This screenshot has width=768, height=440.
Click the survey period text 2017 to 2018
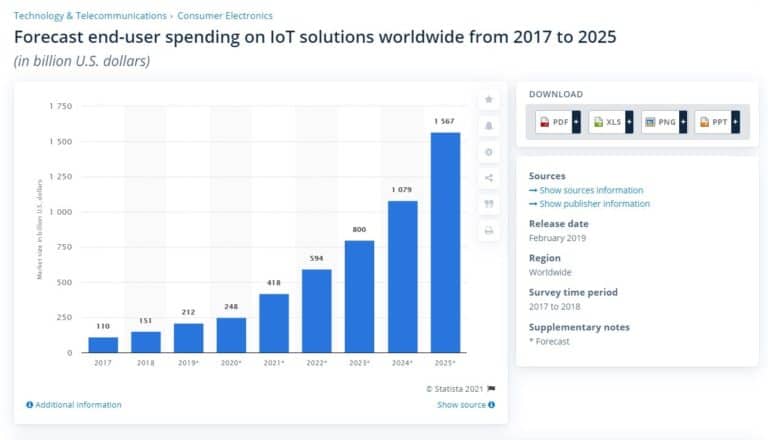554,307
